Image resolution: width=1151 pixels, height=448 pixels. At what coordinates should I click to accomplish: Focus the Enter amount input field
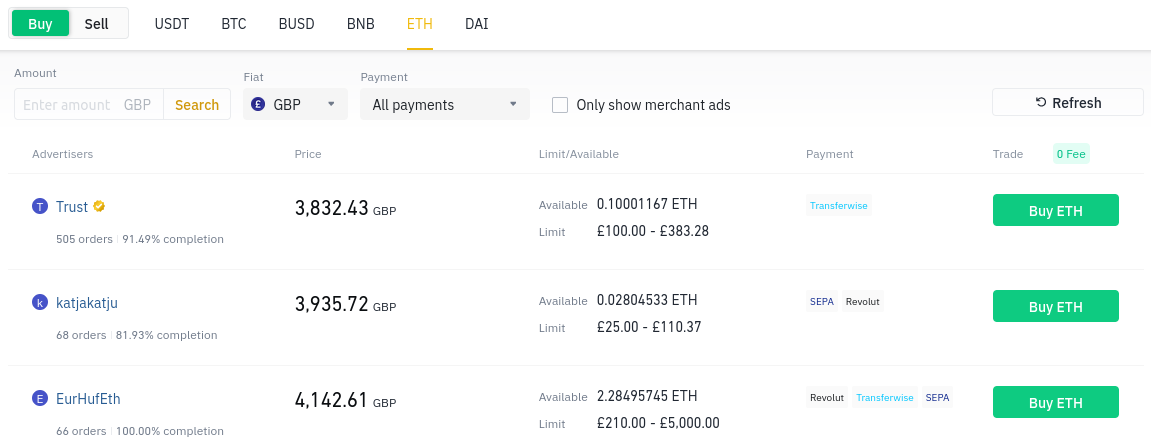pyautogui.click(x=68, y=105)
